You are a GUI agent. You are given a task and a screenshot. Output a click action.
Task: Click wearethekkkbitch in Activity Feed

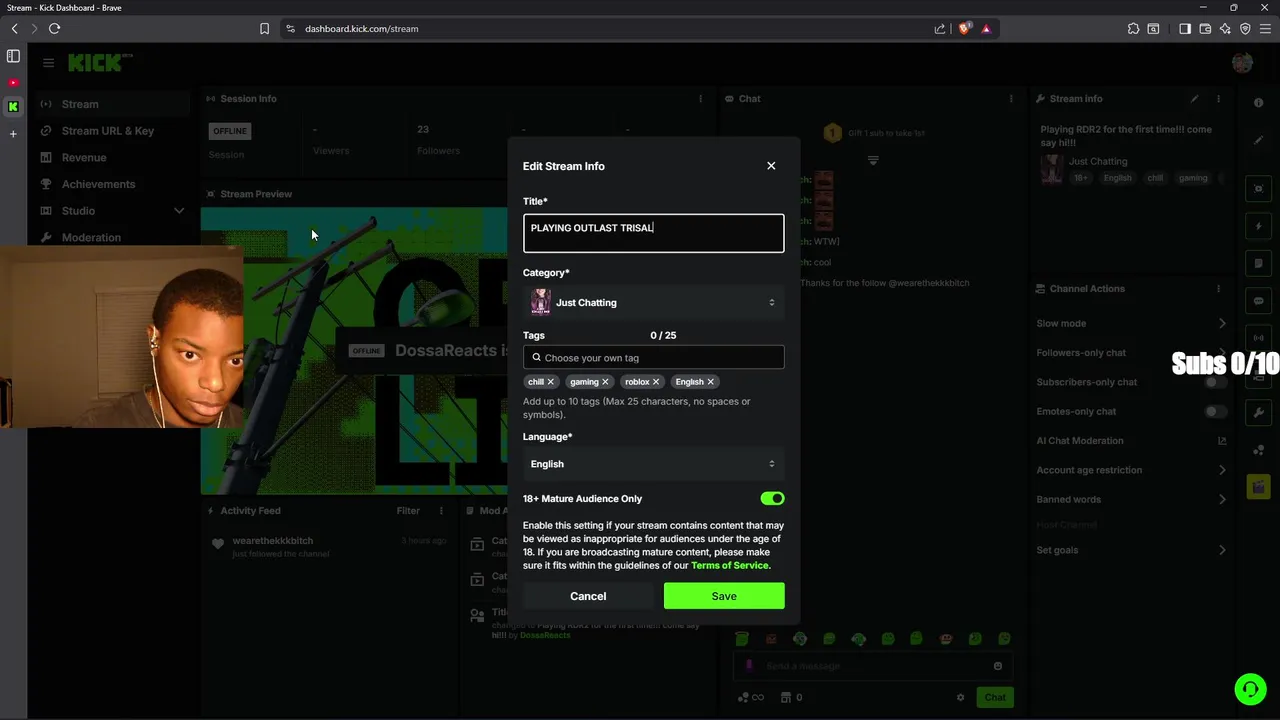click(273, 541)
